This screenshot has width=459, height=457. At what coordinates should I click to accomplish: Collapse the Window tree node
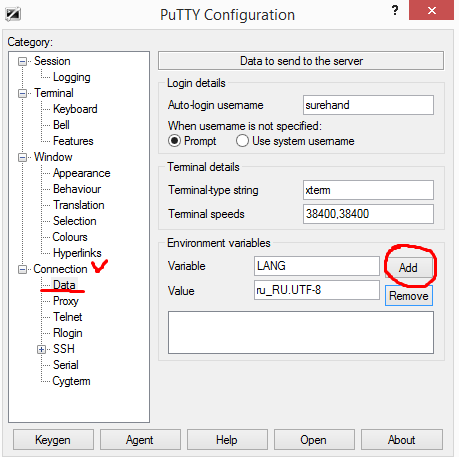point(22,157)
